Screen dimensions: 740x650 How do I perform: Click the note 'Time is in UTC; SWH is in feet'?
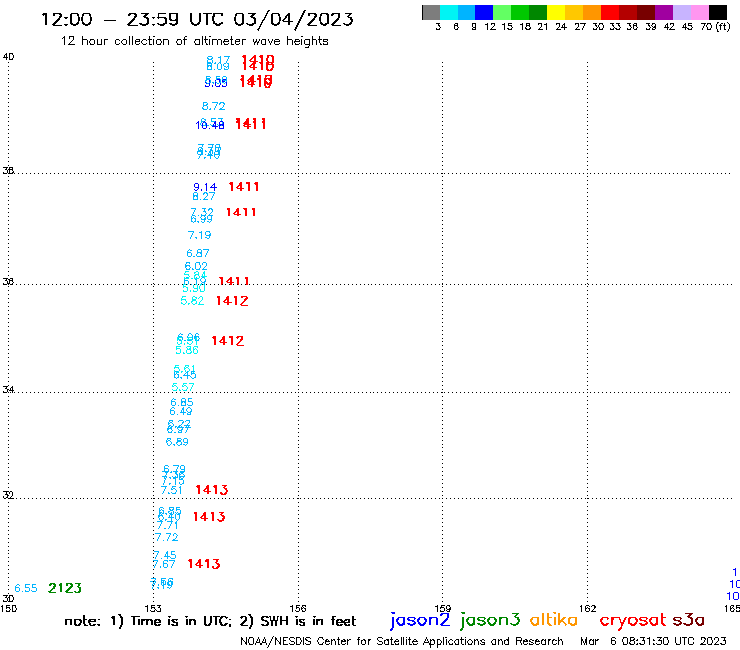pyautogui.click(x=210, y=621)
